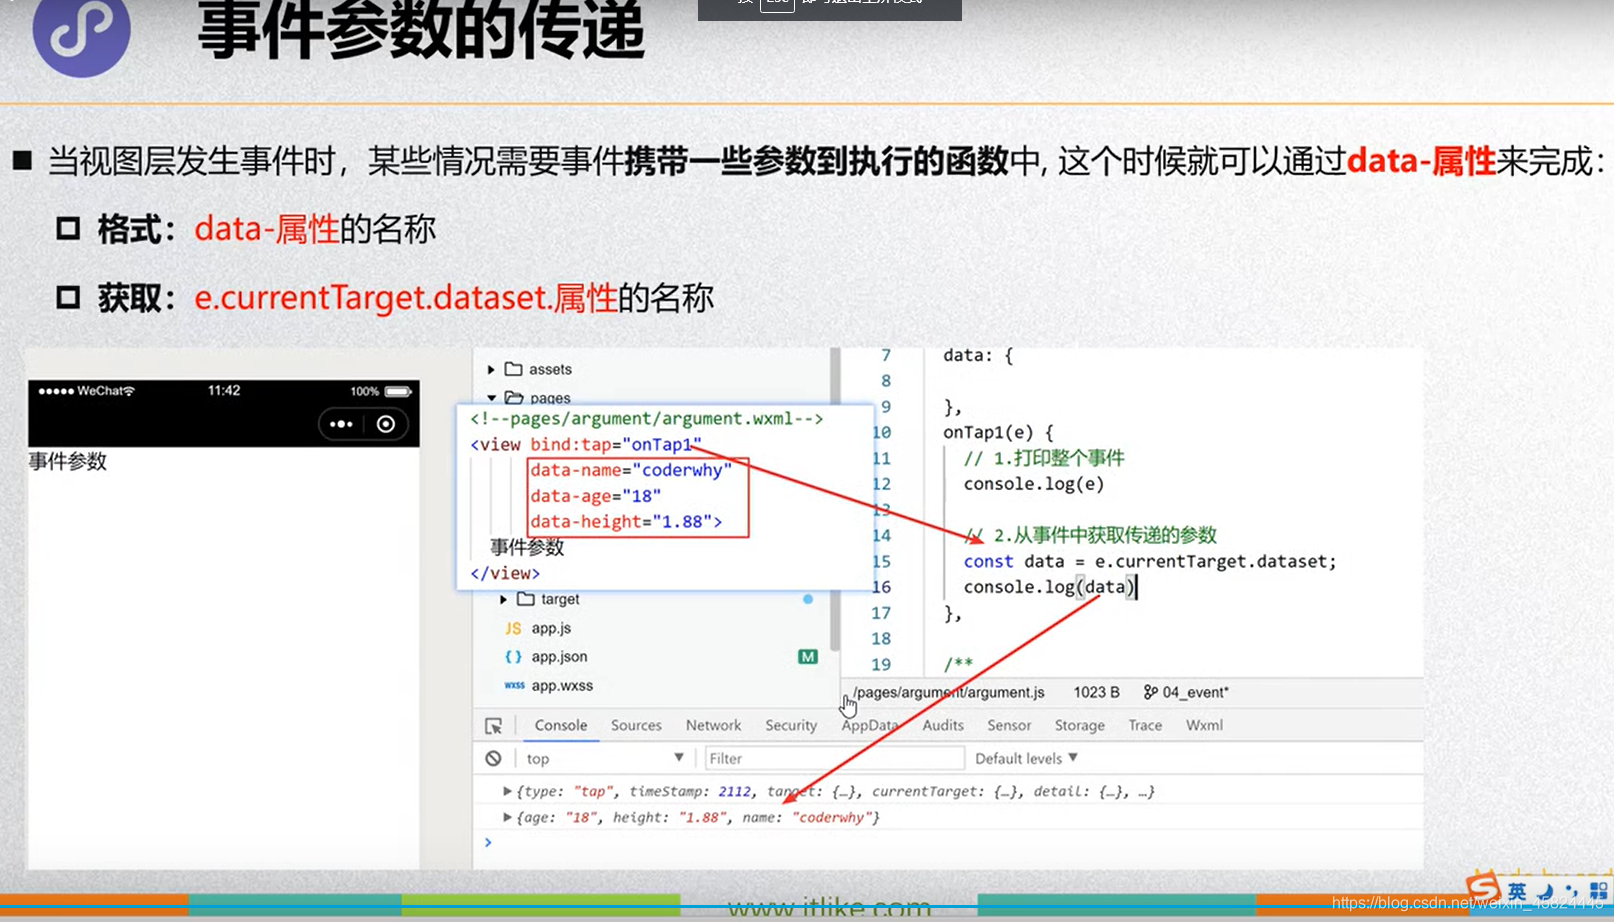The height and width of the screenshot is (922, 1614).
Task: Clear console with the ban icon
Action: [x=493, y=758]
